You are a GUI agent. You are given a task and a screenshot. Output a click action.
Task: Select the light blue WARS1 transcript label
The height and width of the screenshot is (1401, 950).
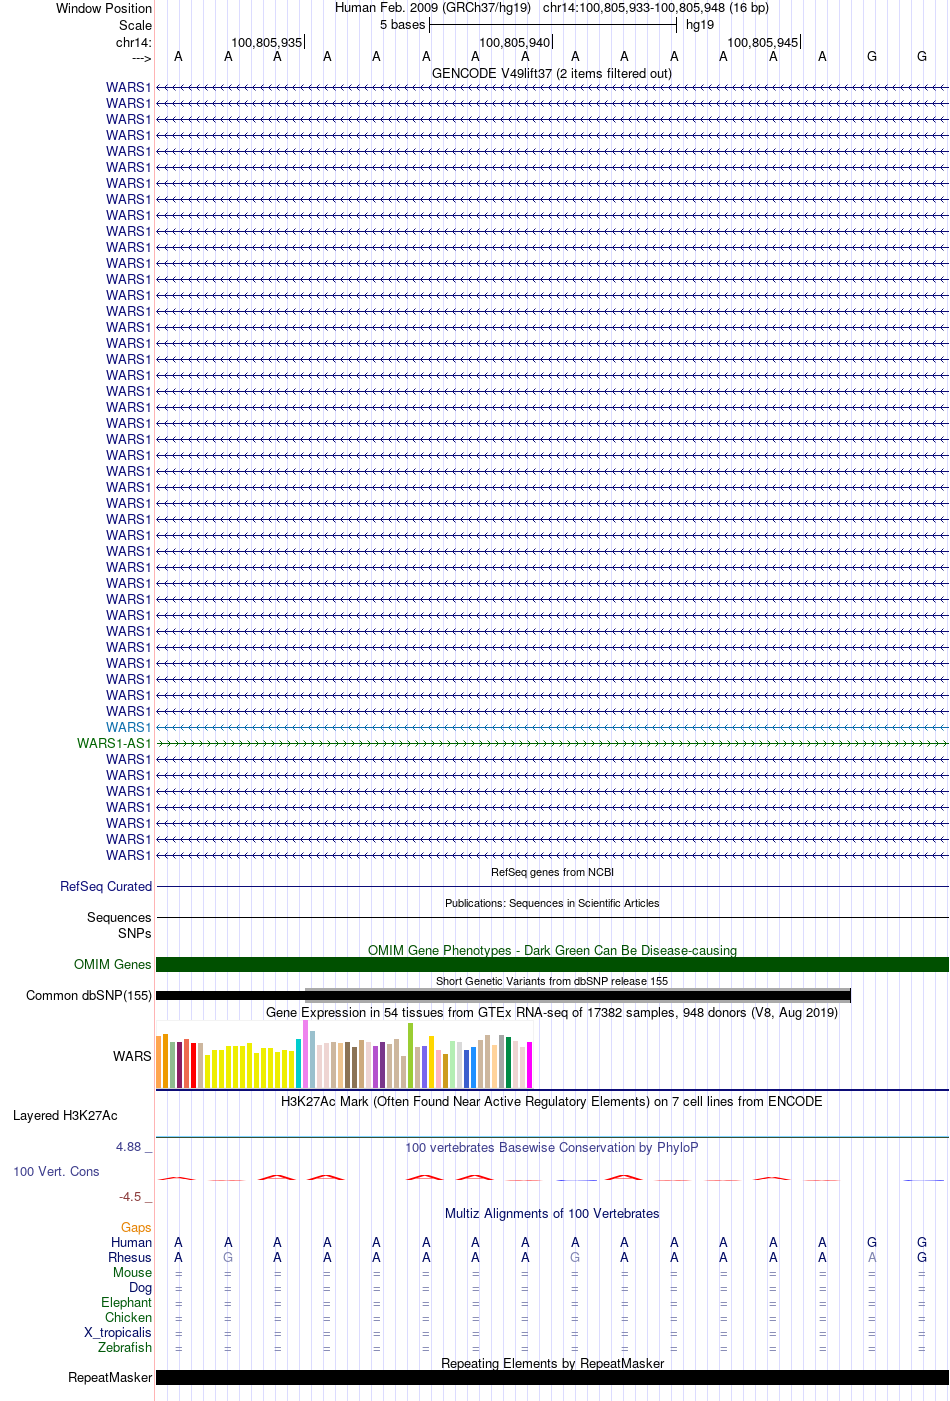point(129,727)
